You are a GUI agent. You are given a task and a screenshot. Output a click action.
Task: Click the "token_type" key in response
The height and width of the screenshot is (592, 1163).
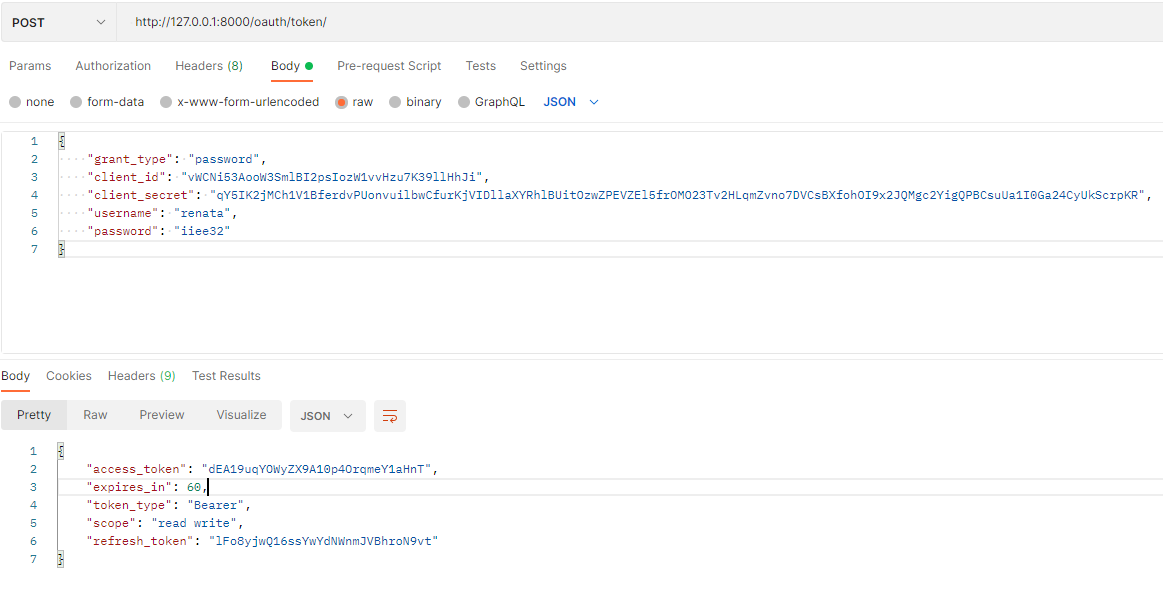(x=127, y=505)
